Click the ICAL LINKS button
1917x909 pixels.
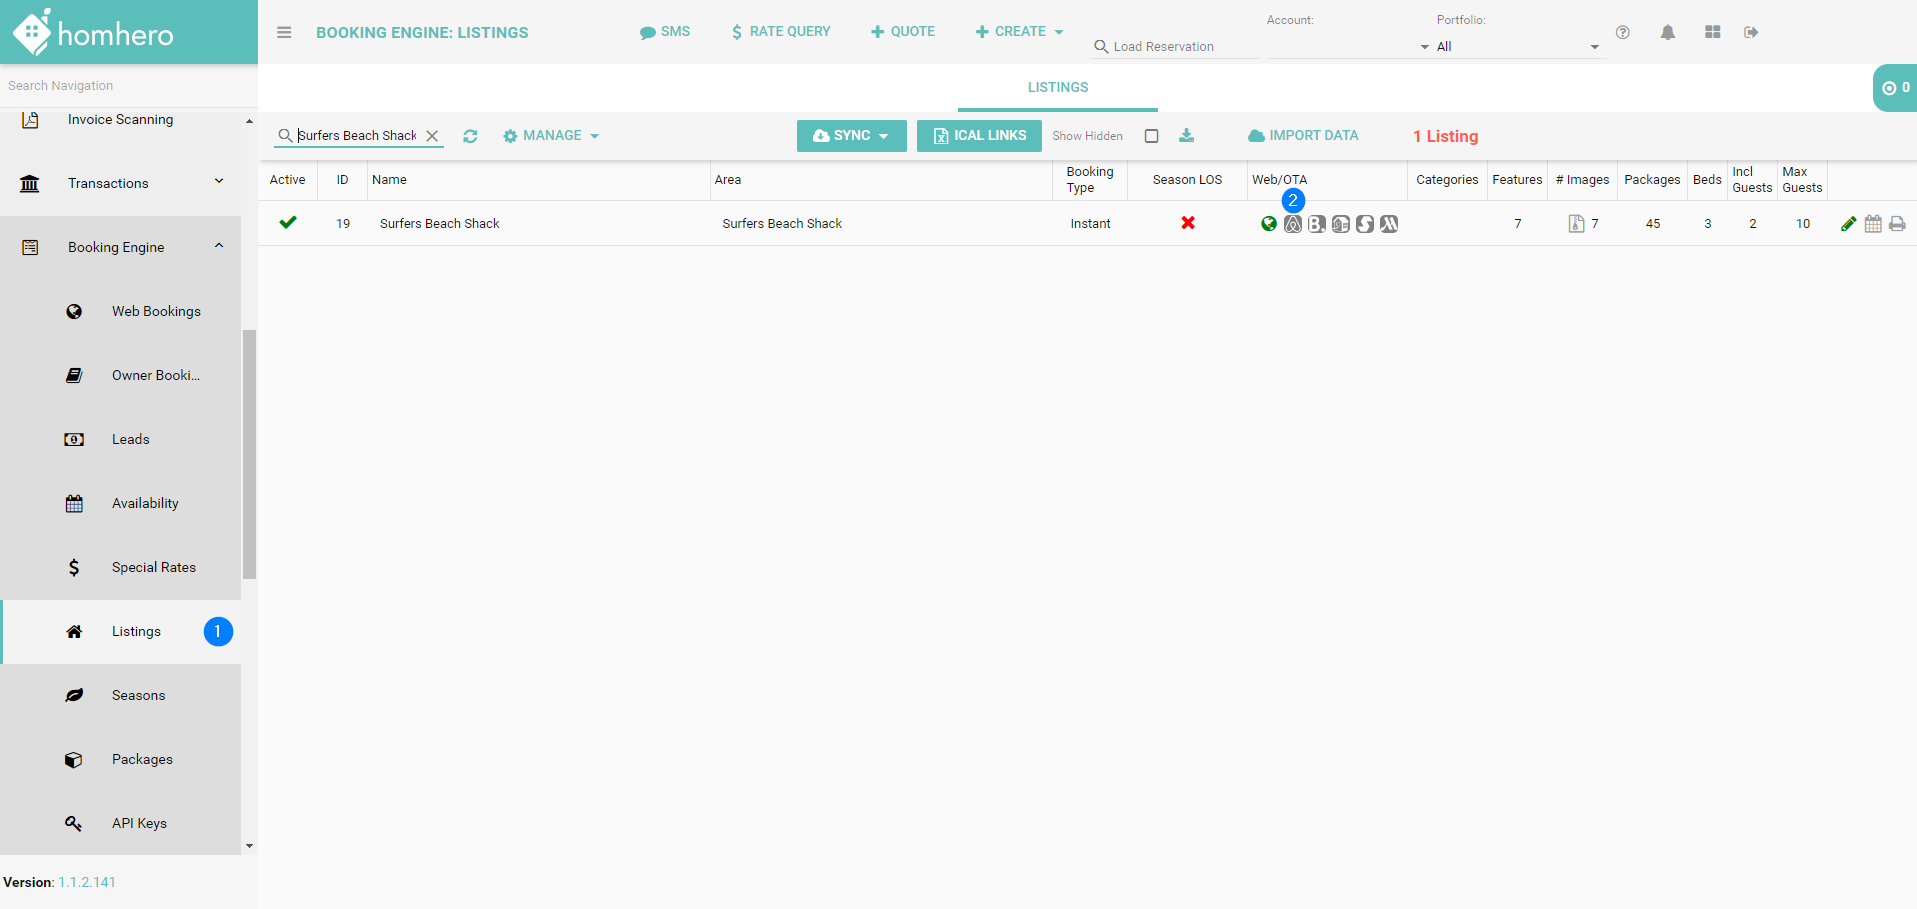(x=979, y=136)
